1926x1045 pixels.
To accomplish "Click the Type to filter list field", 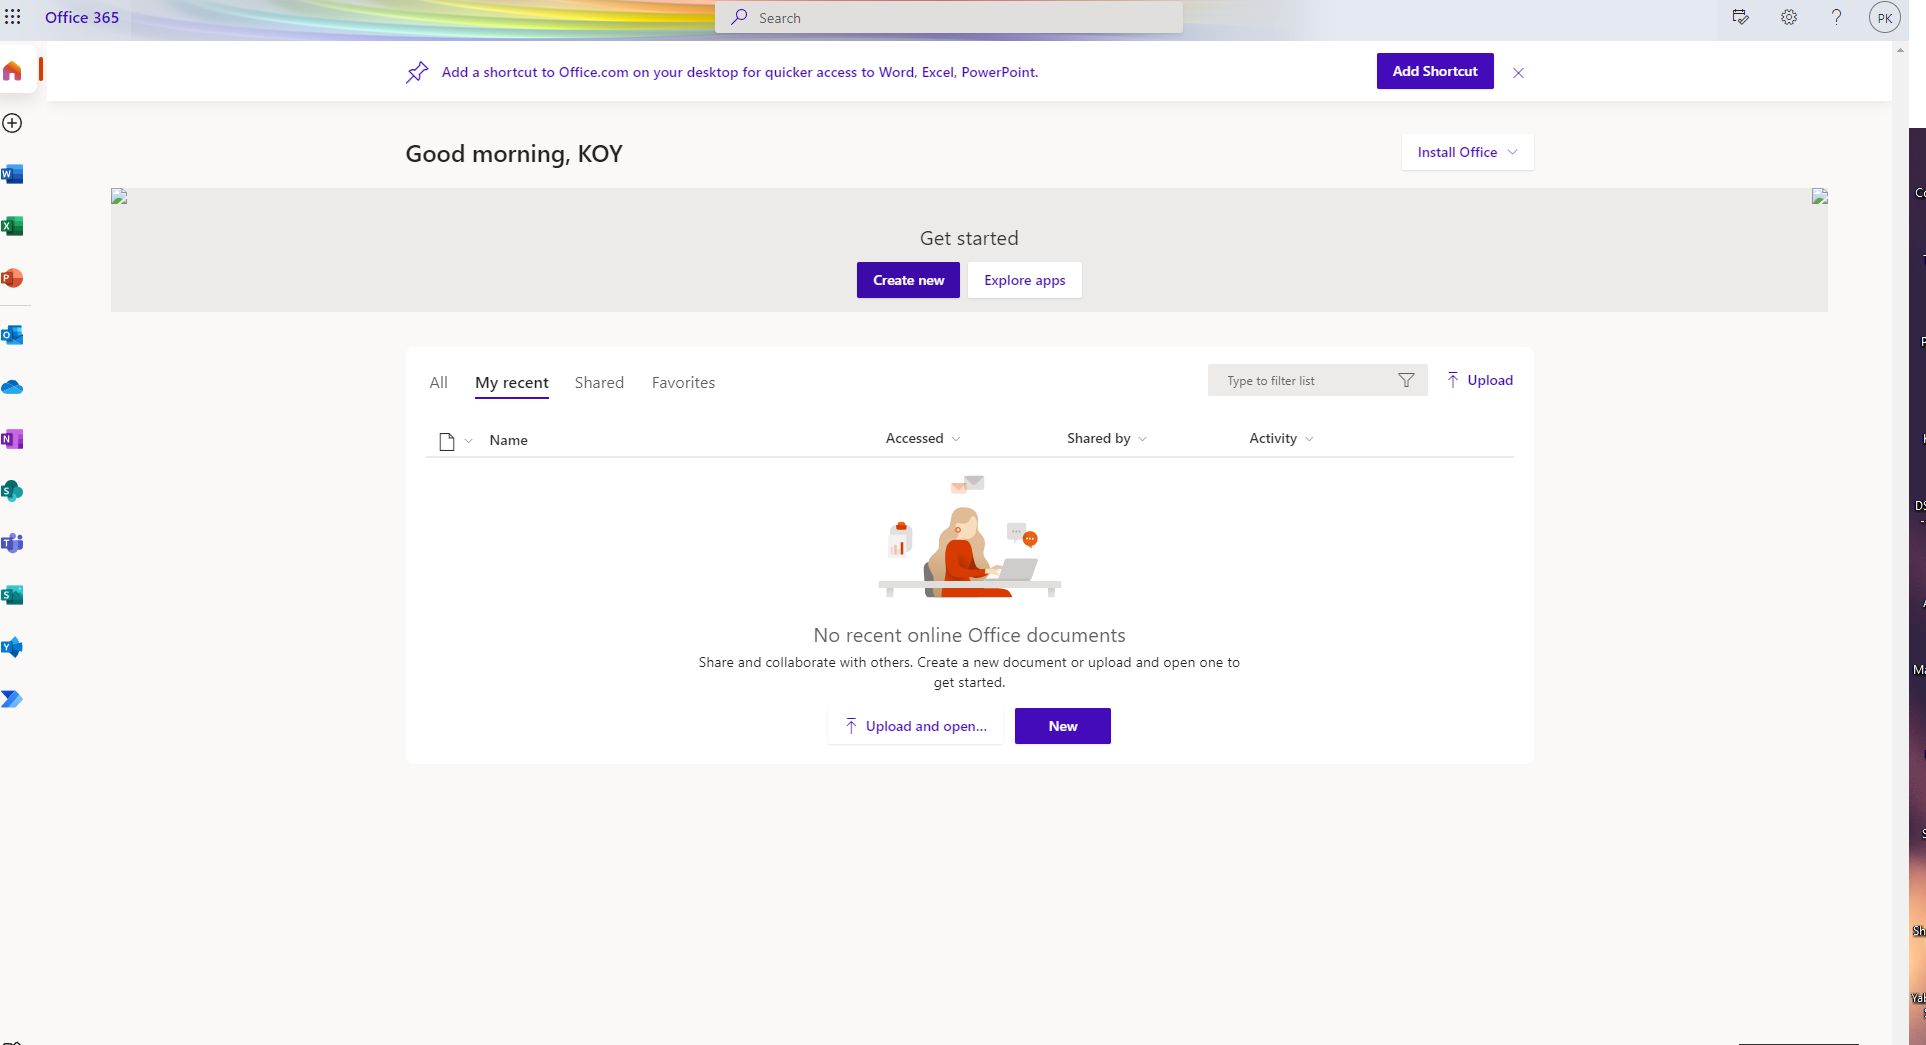I will (1305, 381).
